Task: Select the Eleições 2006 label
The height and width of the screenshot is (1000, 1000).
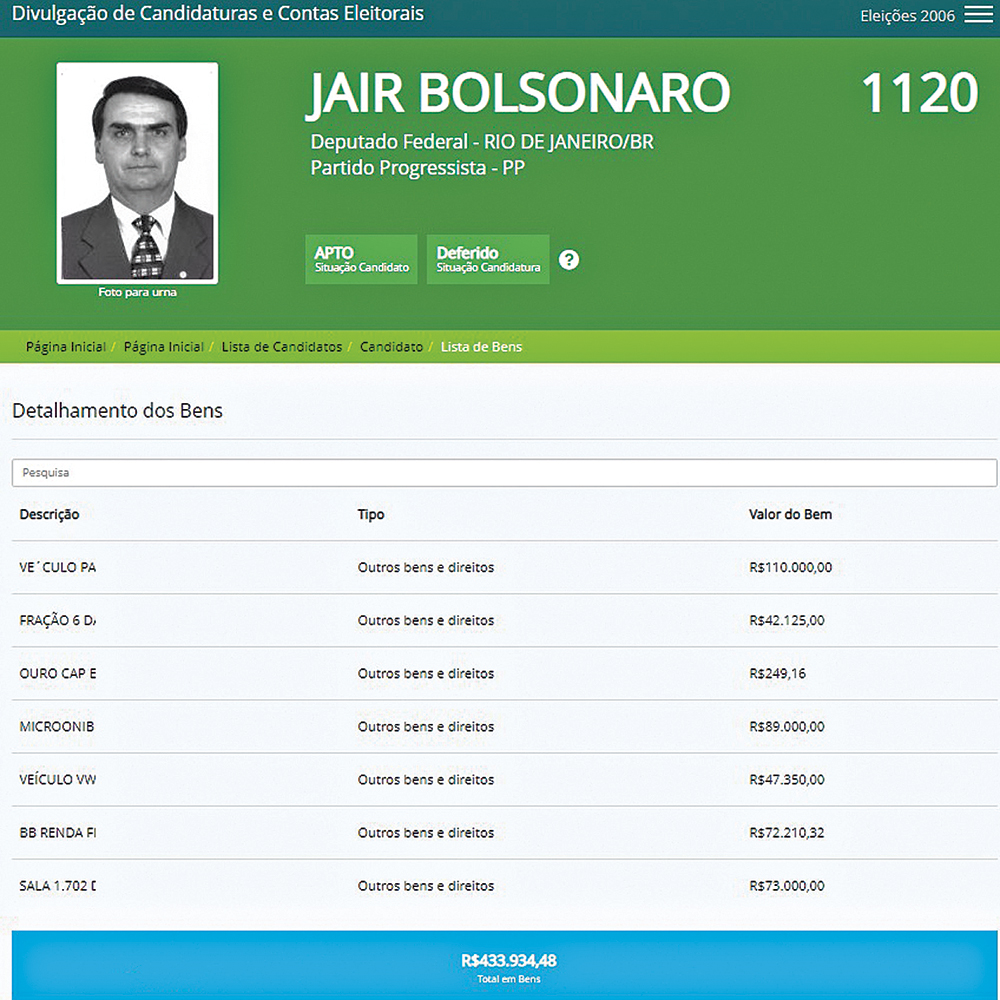Action: click(905, 16)
